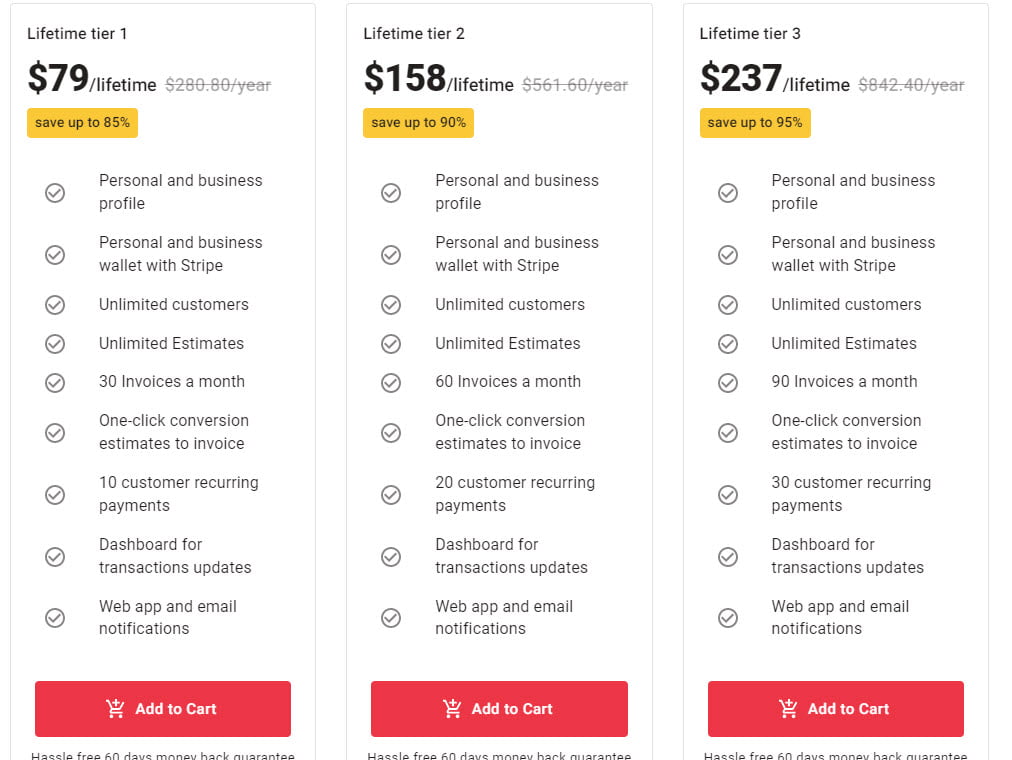Click the checkmark beside Personal and business profile in tier 2
The height and width of the screenshot is (760, 1012).
[391, 192]
